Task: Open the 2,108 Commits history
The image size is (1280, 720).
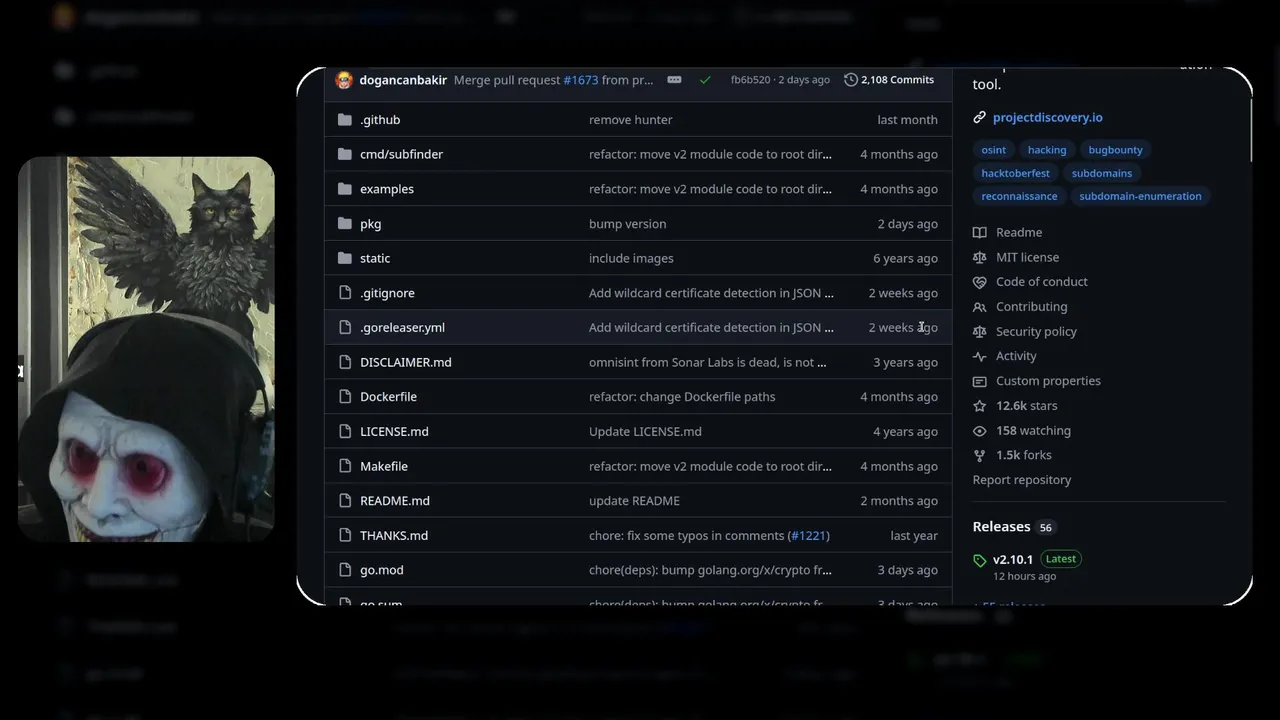Action: [x=889, y=80]
